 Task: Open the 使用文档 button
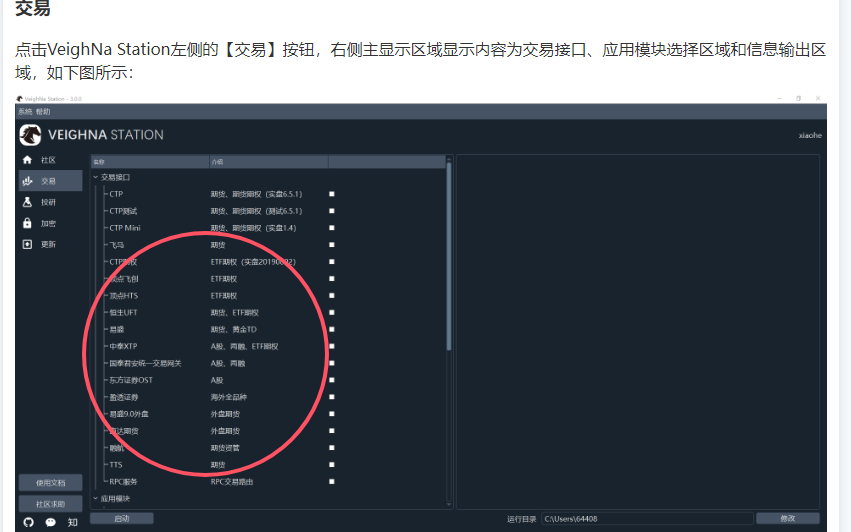pyautogui.click(x=50, y=483)
